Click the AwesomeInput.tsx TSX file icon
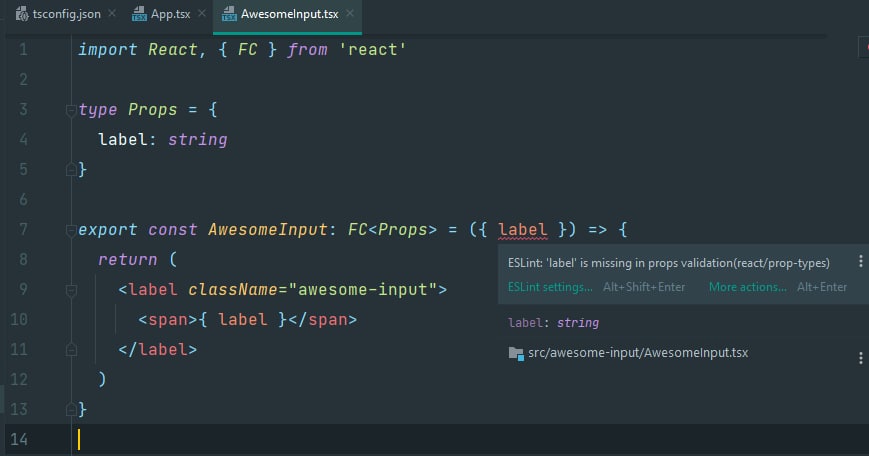869x456 pixels. point(229,14)
